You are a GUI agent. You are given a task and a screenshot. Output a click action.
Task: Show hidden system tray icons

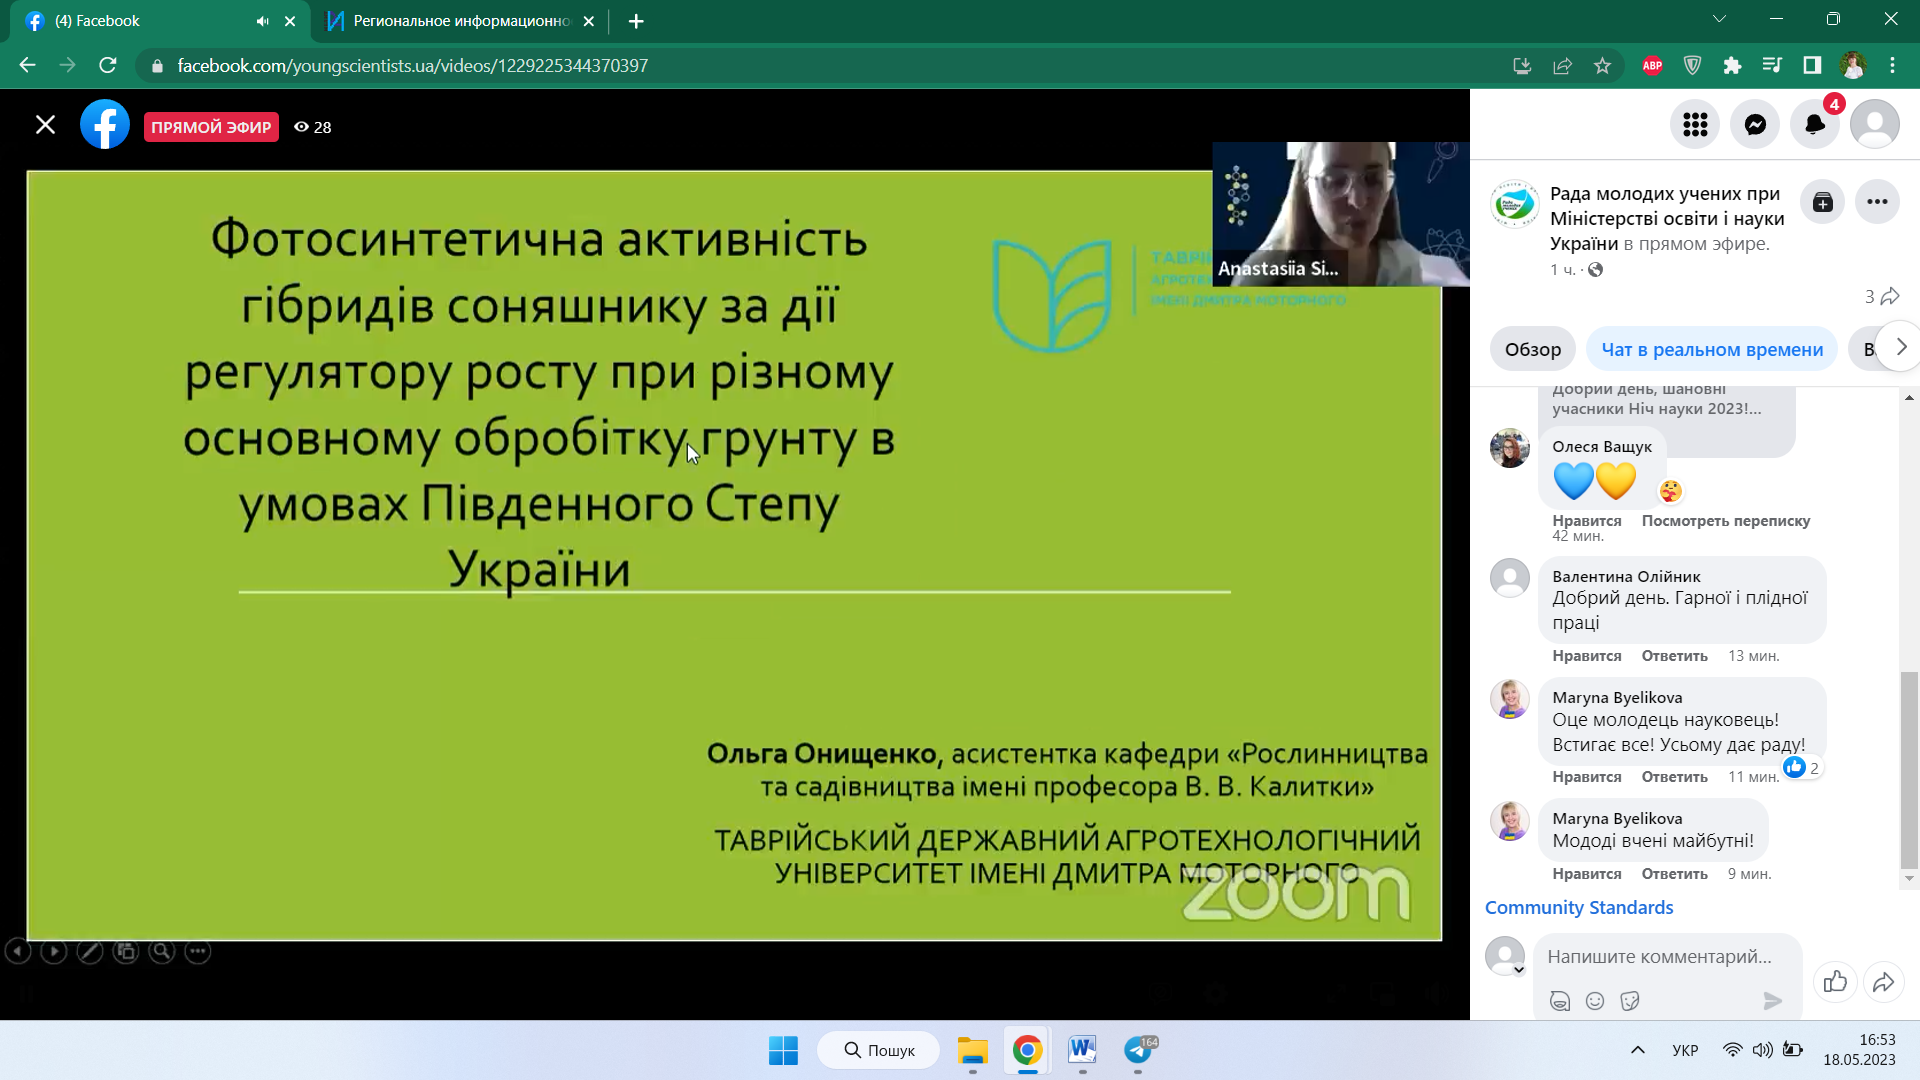tap(1637, 1050)
